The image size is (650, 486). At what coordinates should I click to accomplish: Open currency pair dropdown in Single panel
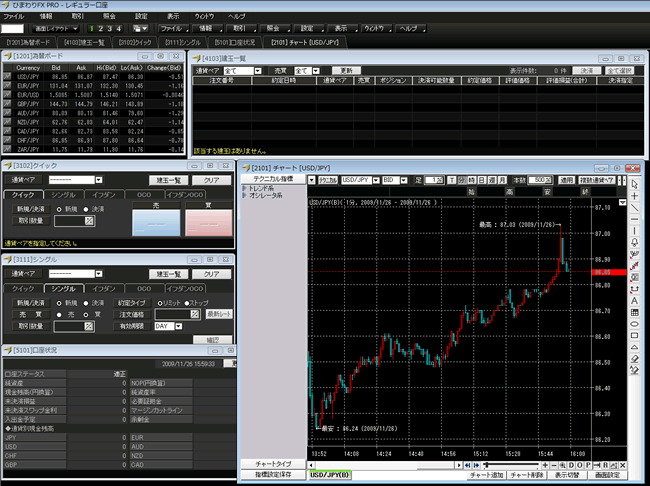pyautogui.click(x=99, y=274)
